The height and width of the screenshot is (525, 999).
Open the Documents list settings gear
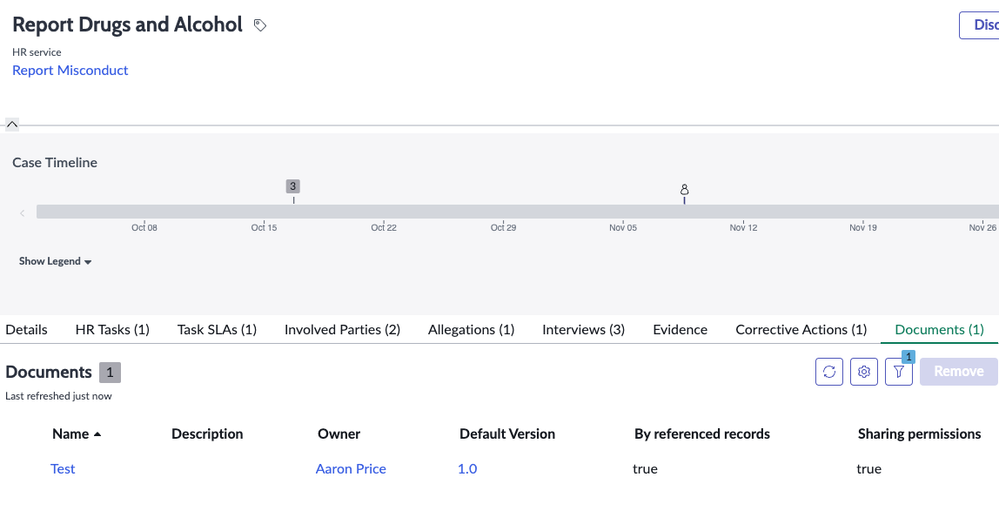pos(864,371)
